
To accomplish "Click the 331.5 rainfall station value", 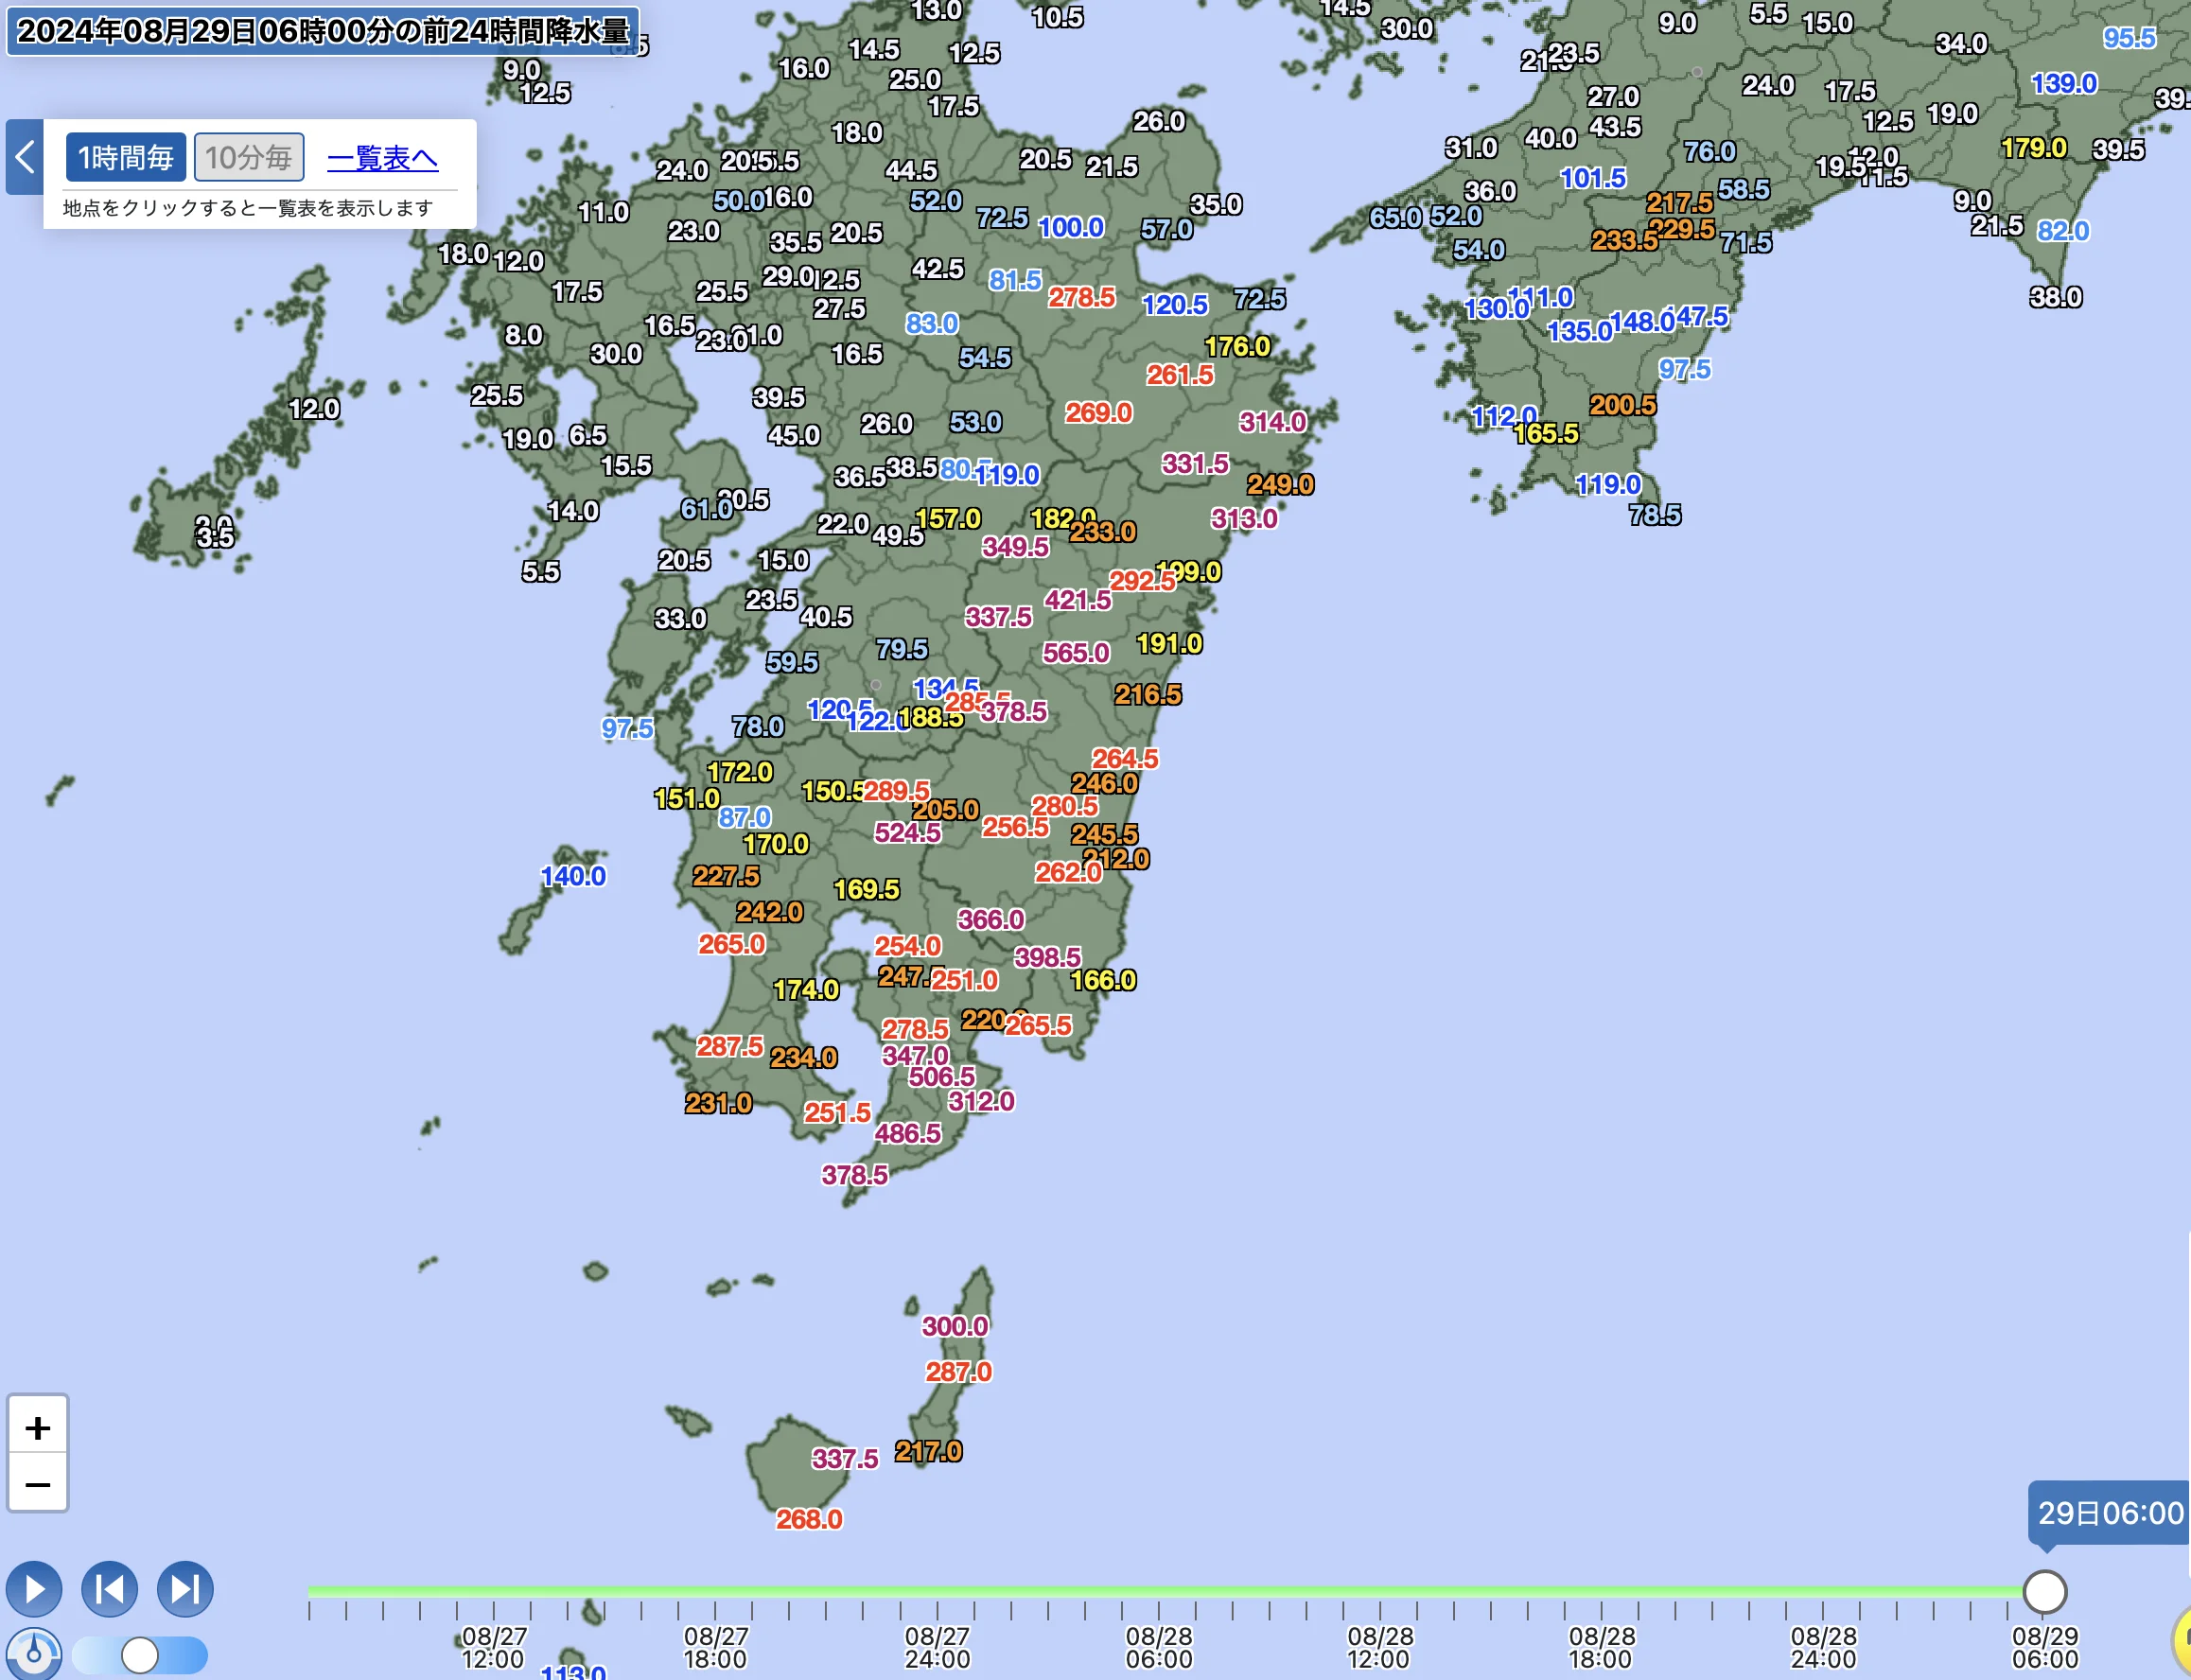I will (x=1195, y=463).
